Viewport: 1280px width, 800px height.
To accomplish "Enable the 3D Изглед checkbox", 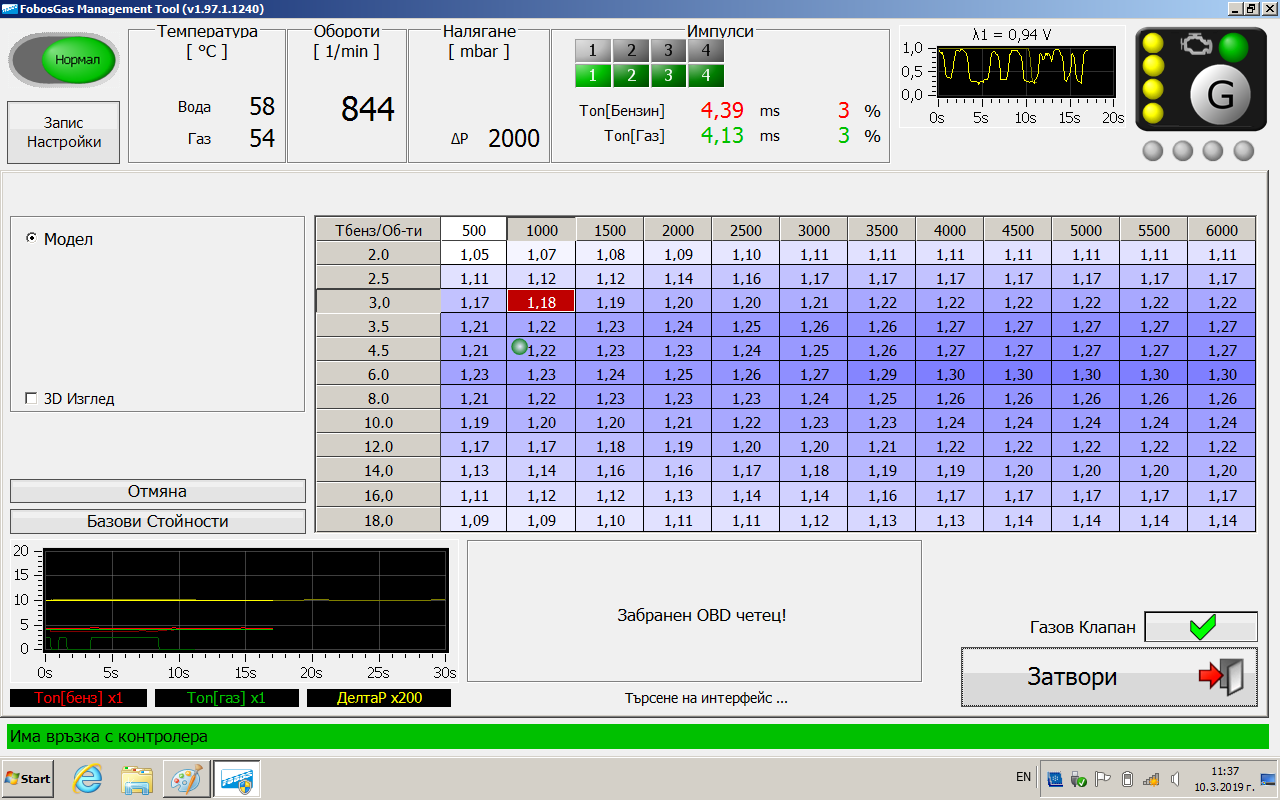I will click(x=31, y=399).
